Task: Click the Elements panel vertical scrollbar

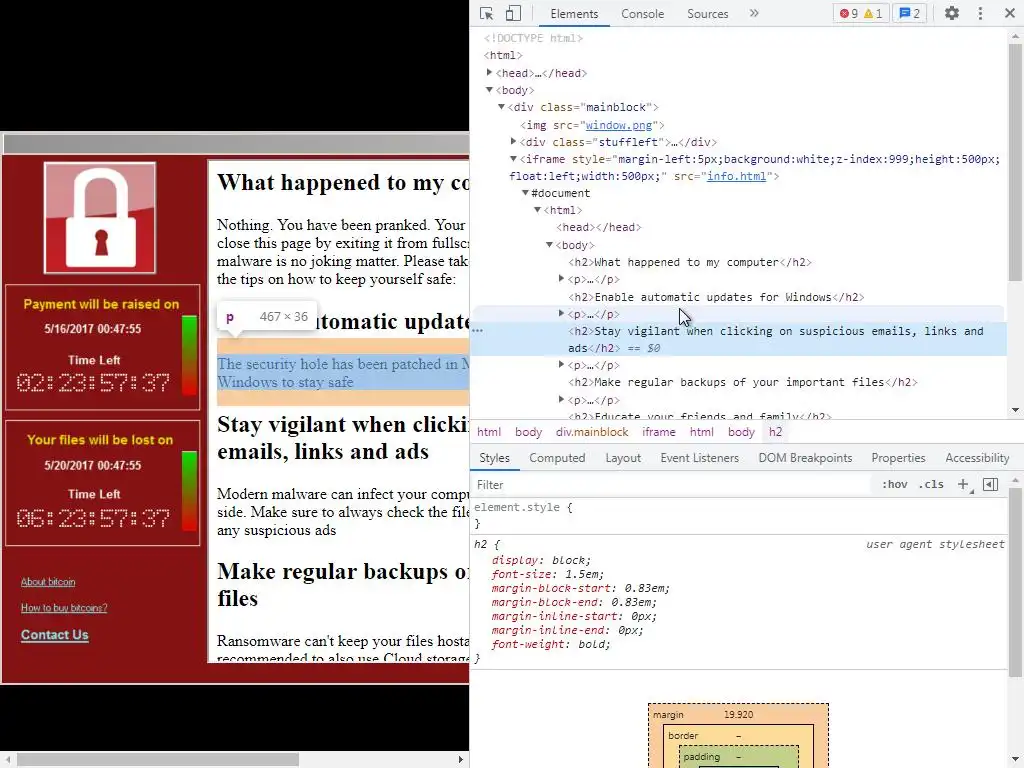Action: pyautogui.click(x=1015, y=163)
